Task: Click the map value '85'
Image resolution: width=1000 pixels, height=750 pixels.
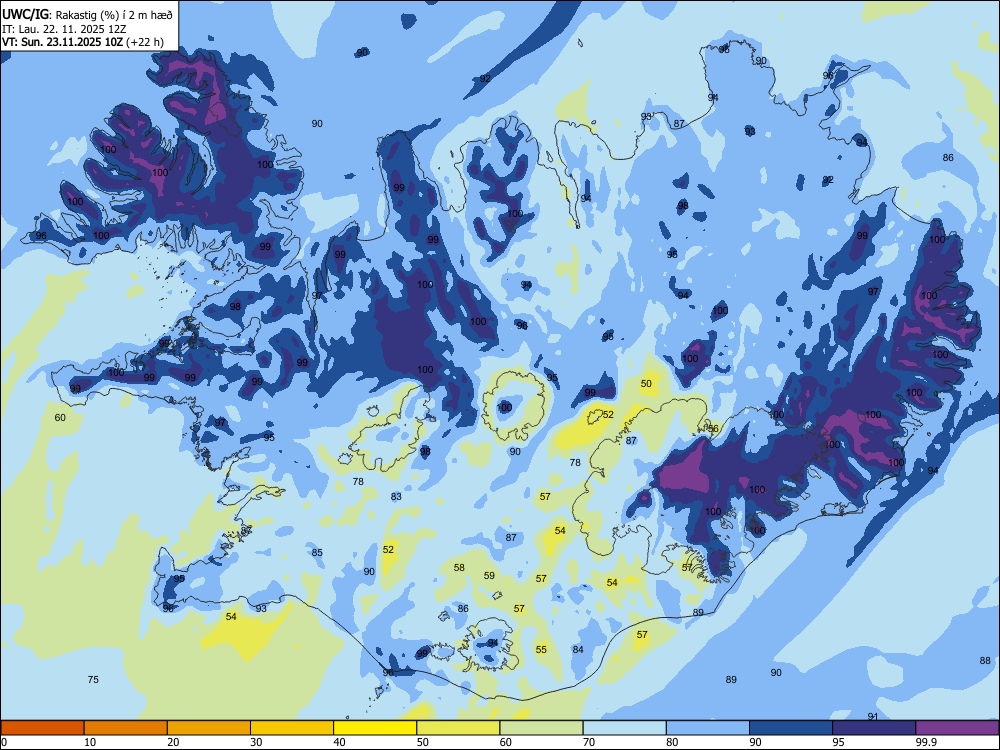Action: pyautogui.click(x=317, y=552)
